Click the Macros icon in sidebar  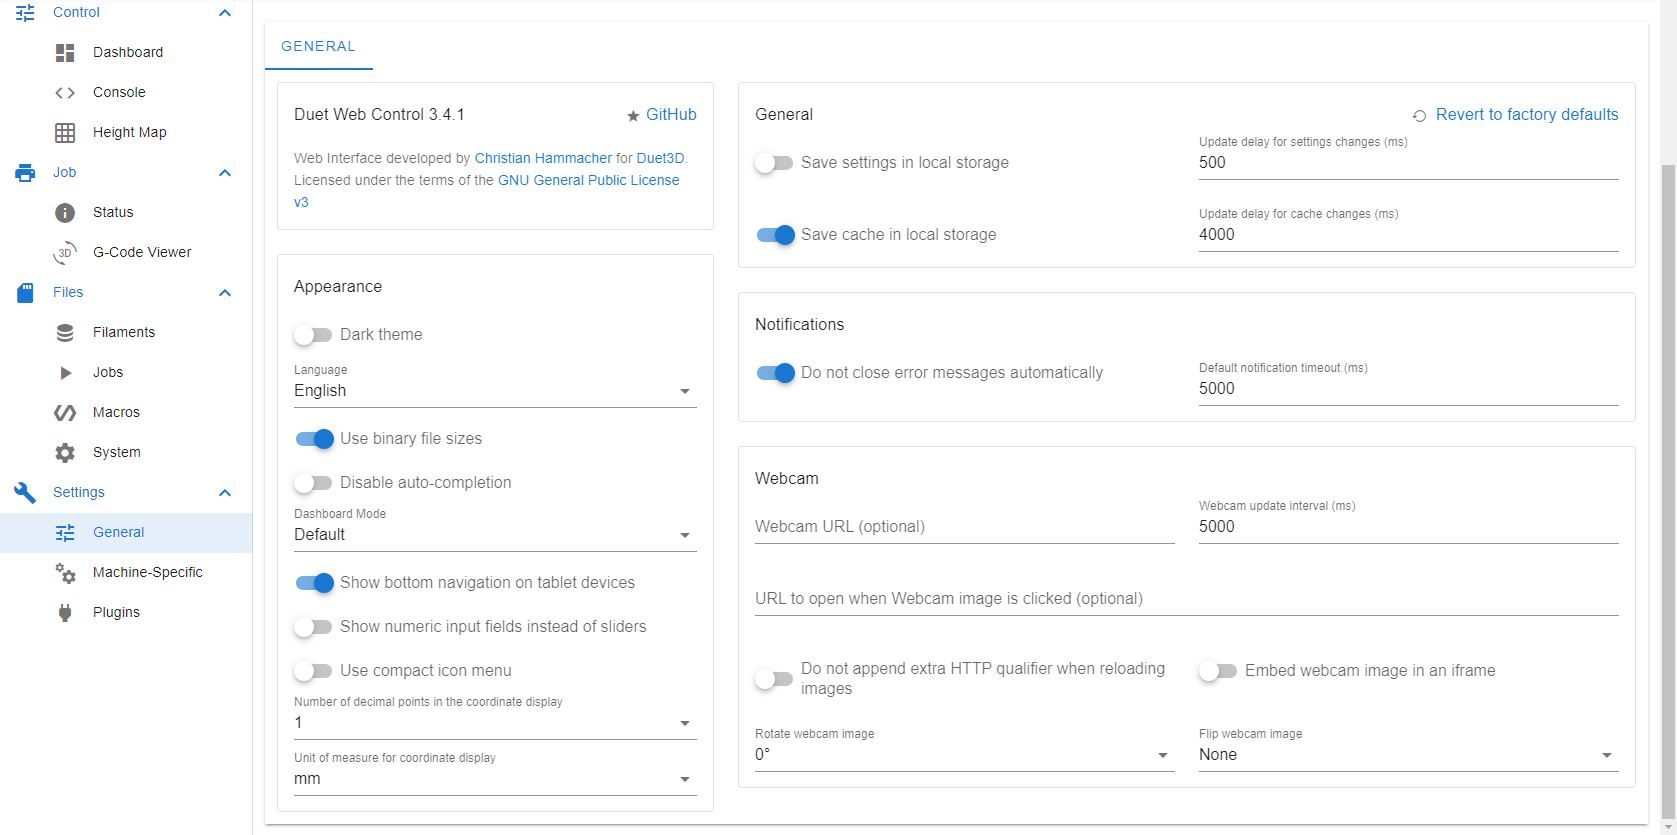tap(65, 412)
